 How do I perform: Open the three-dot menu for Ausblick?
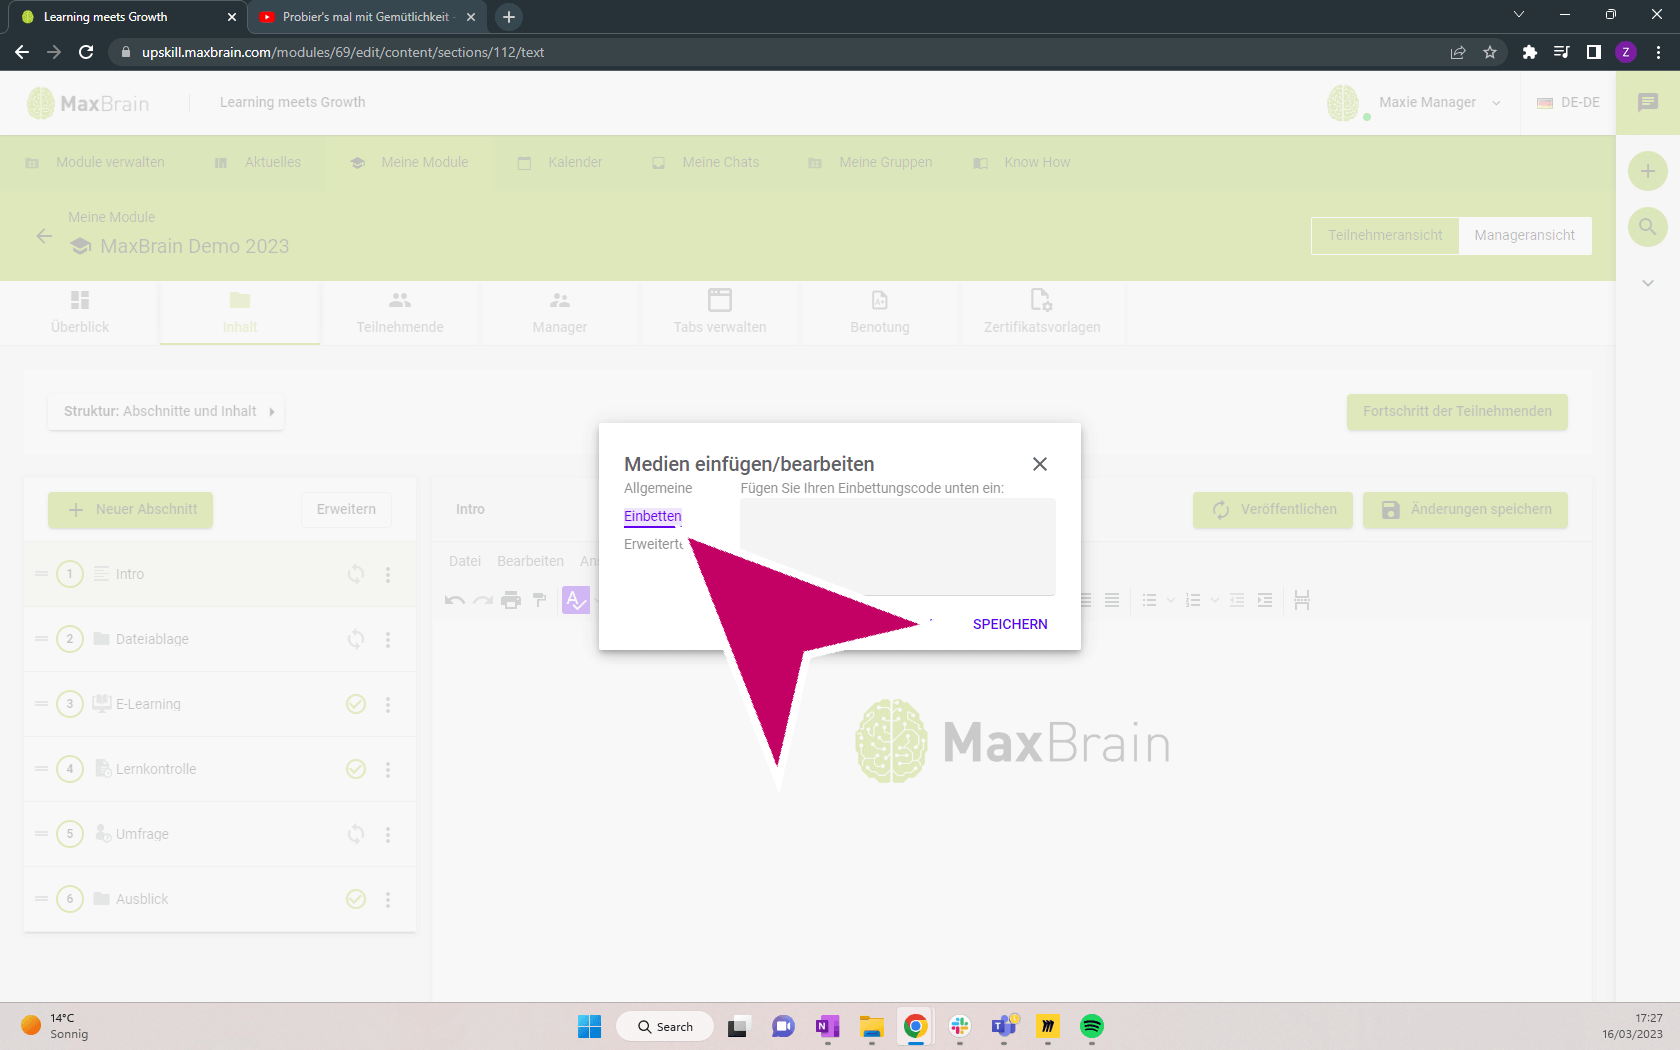(x=388, y=899)
